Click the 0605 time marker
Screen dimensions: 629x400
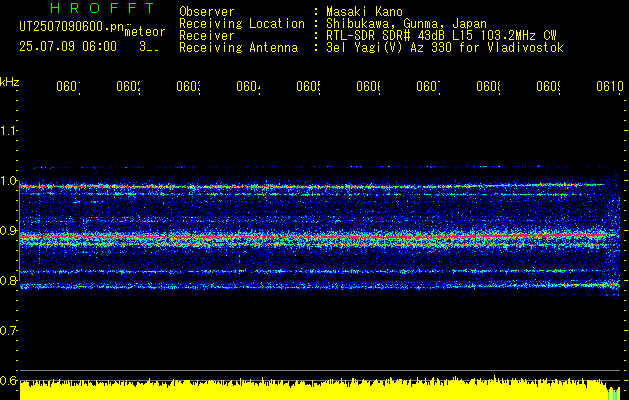pos(308,87)
